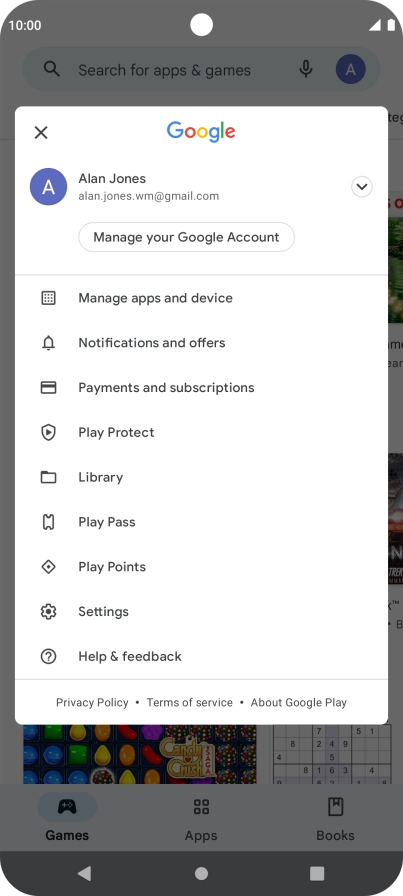Open the Terms of service link

tap(190, 702)
